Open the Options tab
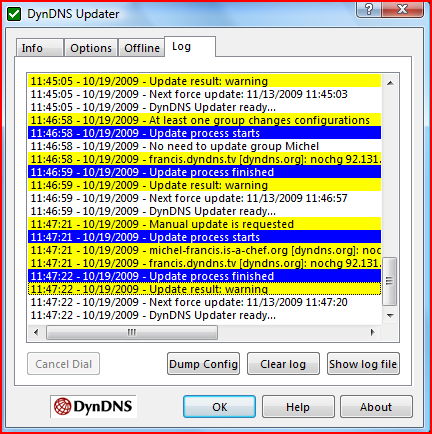This screenshot has height=434, width=432. pos(91,48)
